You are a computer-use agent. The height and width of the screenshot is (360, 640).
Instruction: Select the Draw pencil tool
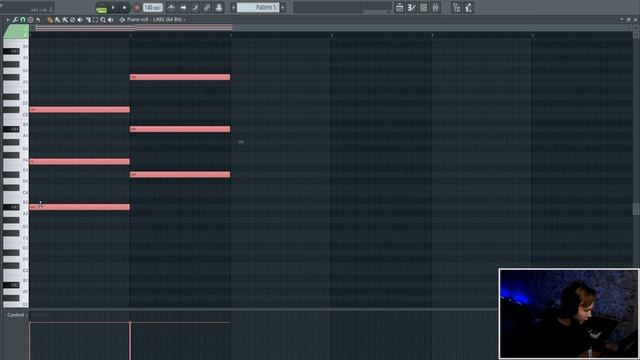[x=50, y=20]
